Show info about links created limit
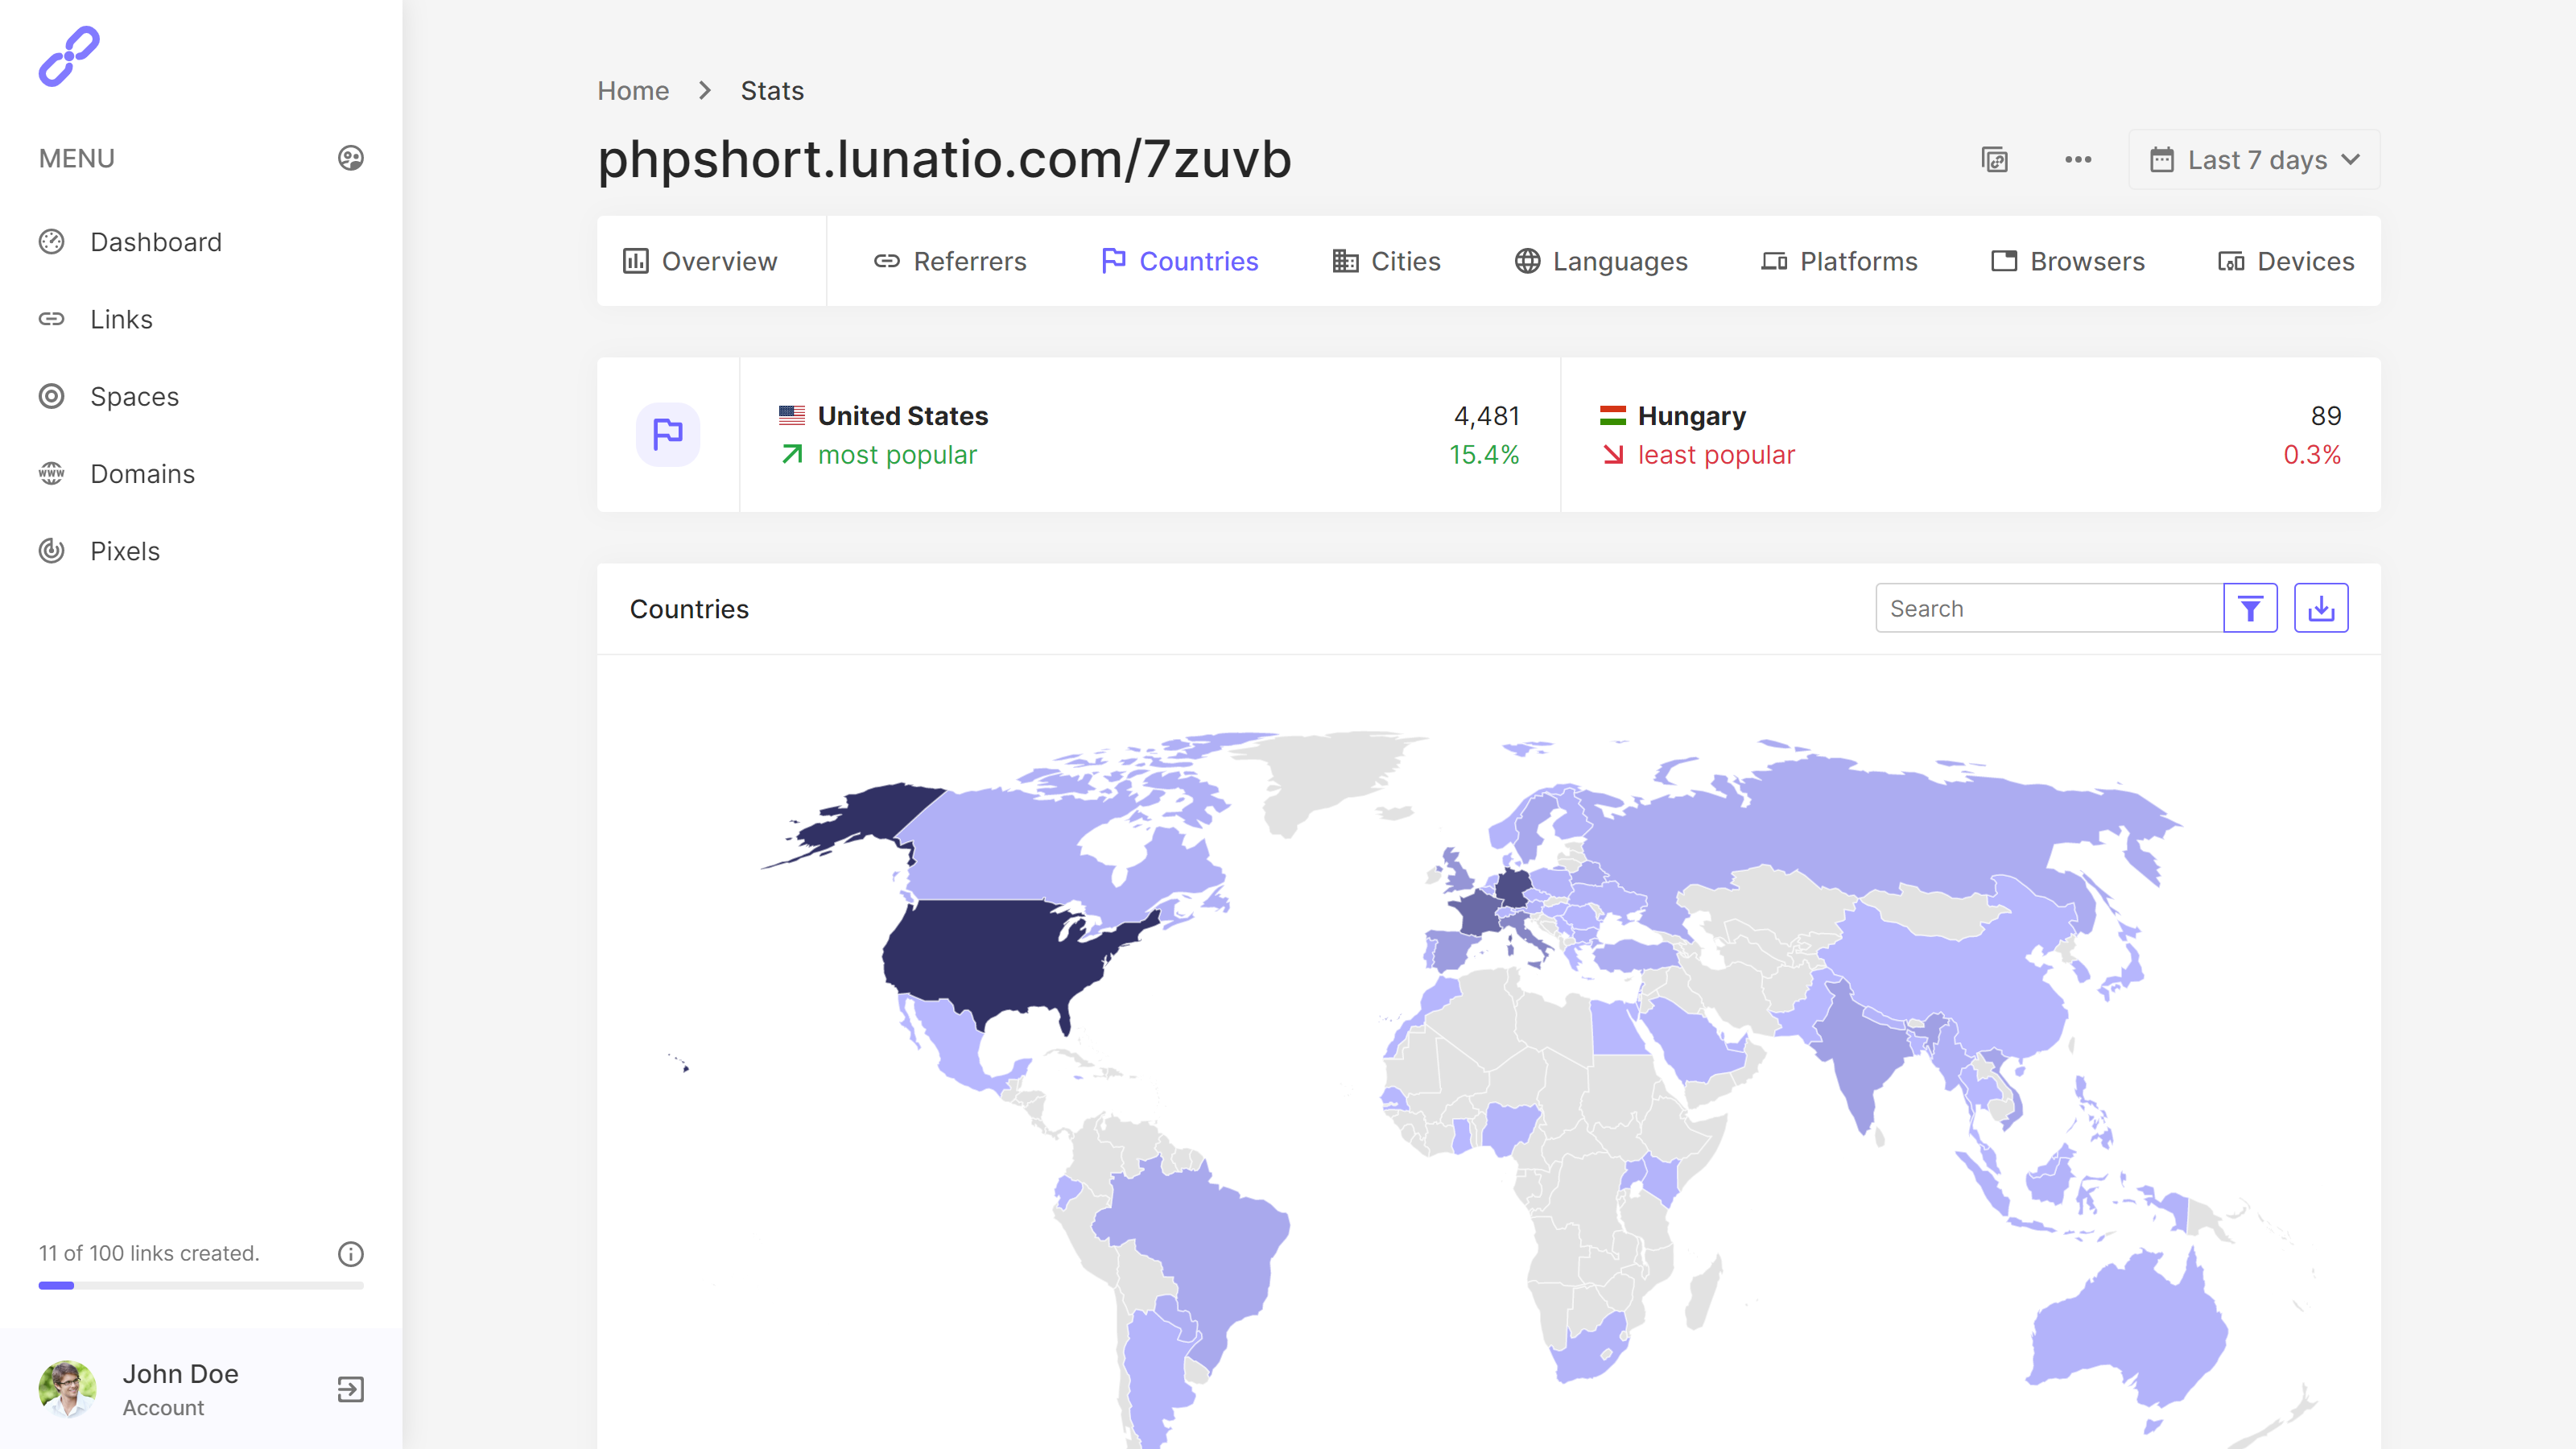This screenshot has width=2576, height=1449. (350, 1254)
